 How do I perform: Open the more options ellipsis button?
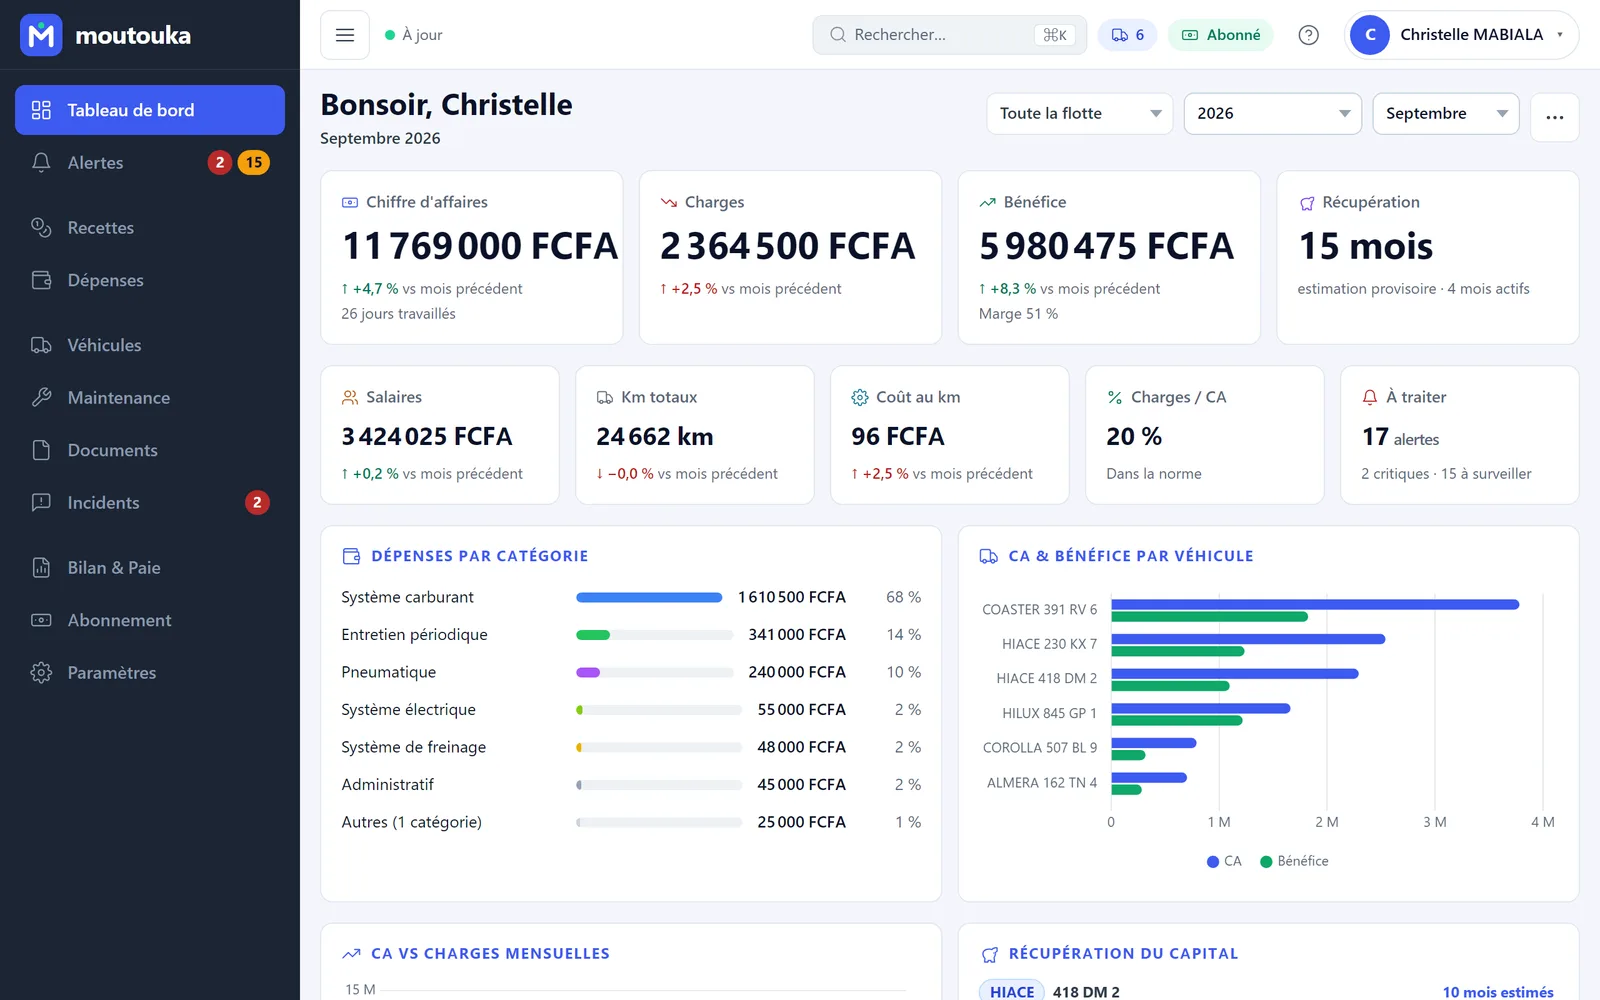pos(1555,117)
